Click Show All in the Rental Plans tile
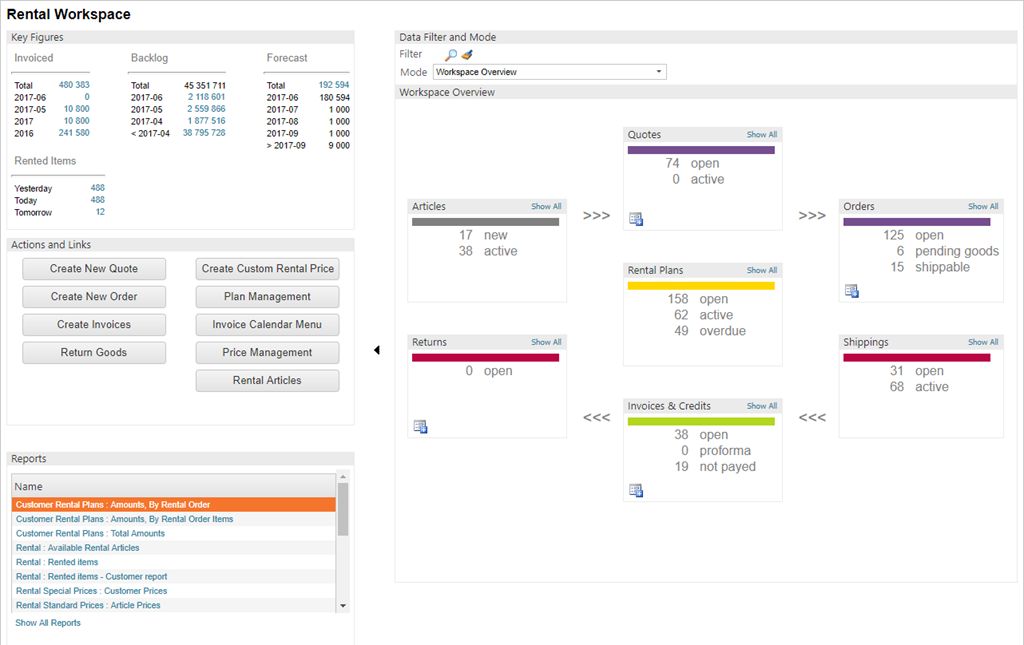The image size is (1024, 645). point(761,270)
